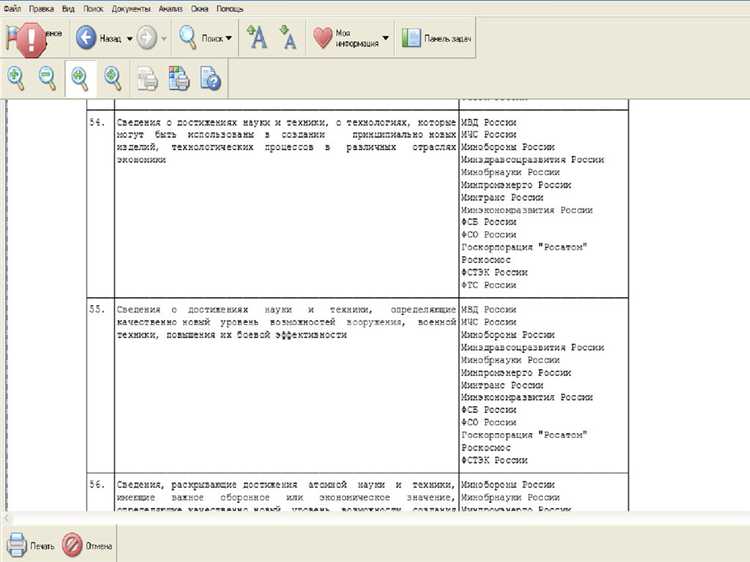Click the zoom in magnifier icon
This screenshot has height=562, width=750.
click(x=17, y=77)
